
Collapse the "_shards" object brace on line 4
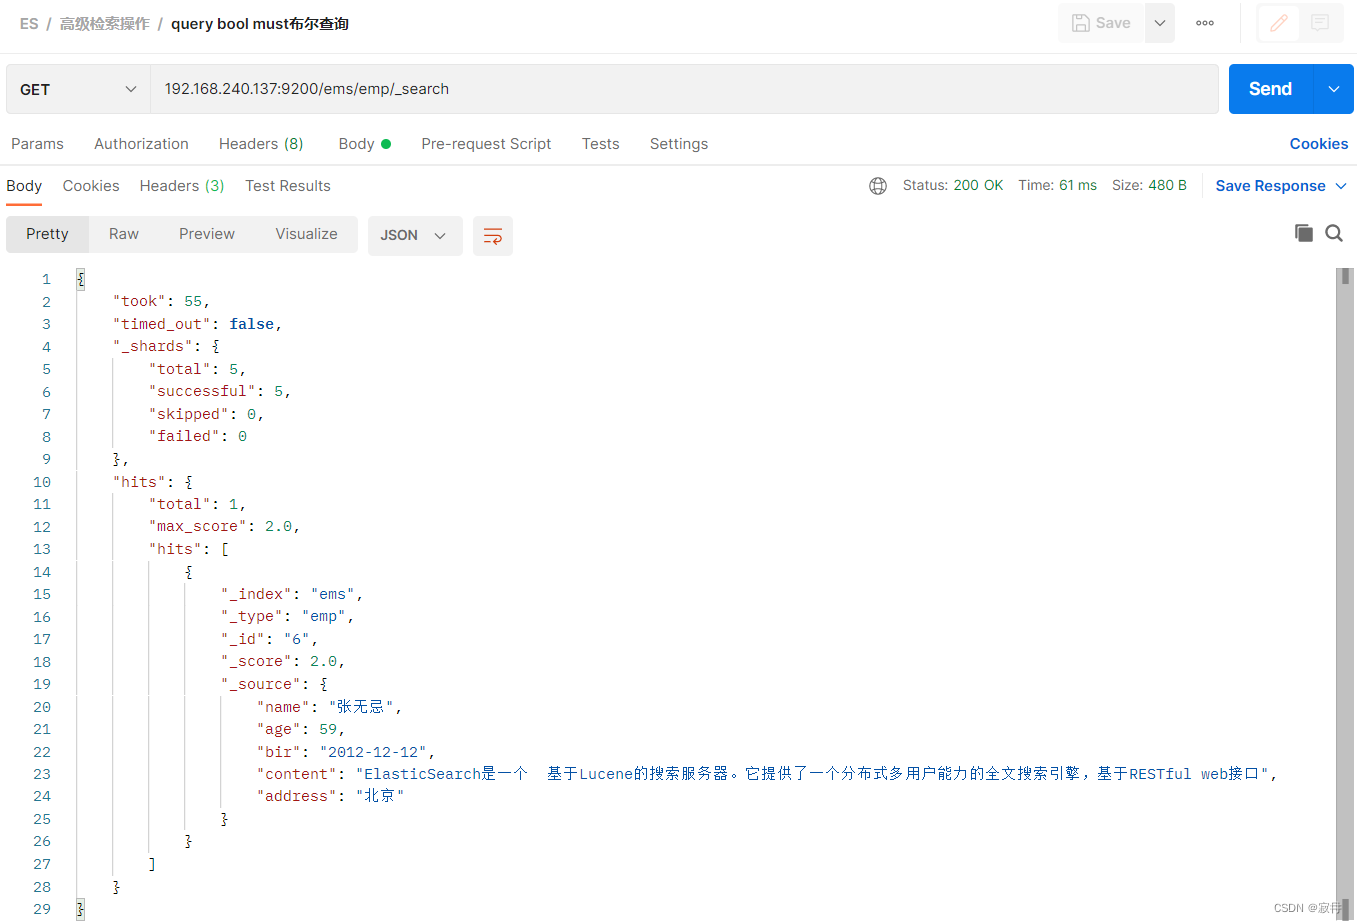[215, 347]
